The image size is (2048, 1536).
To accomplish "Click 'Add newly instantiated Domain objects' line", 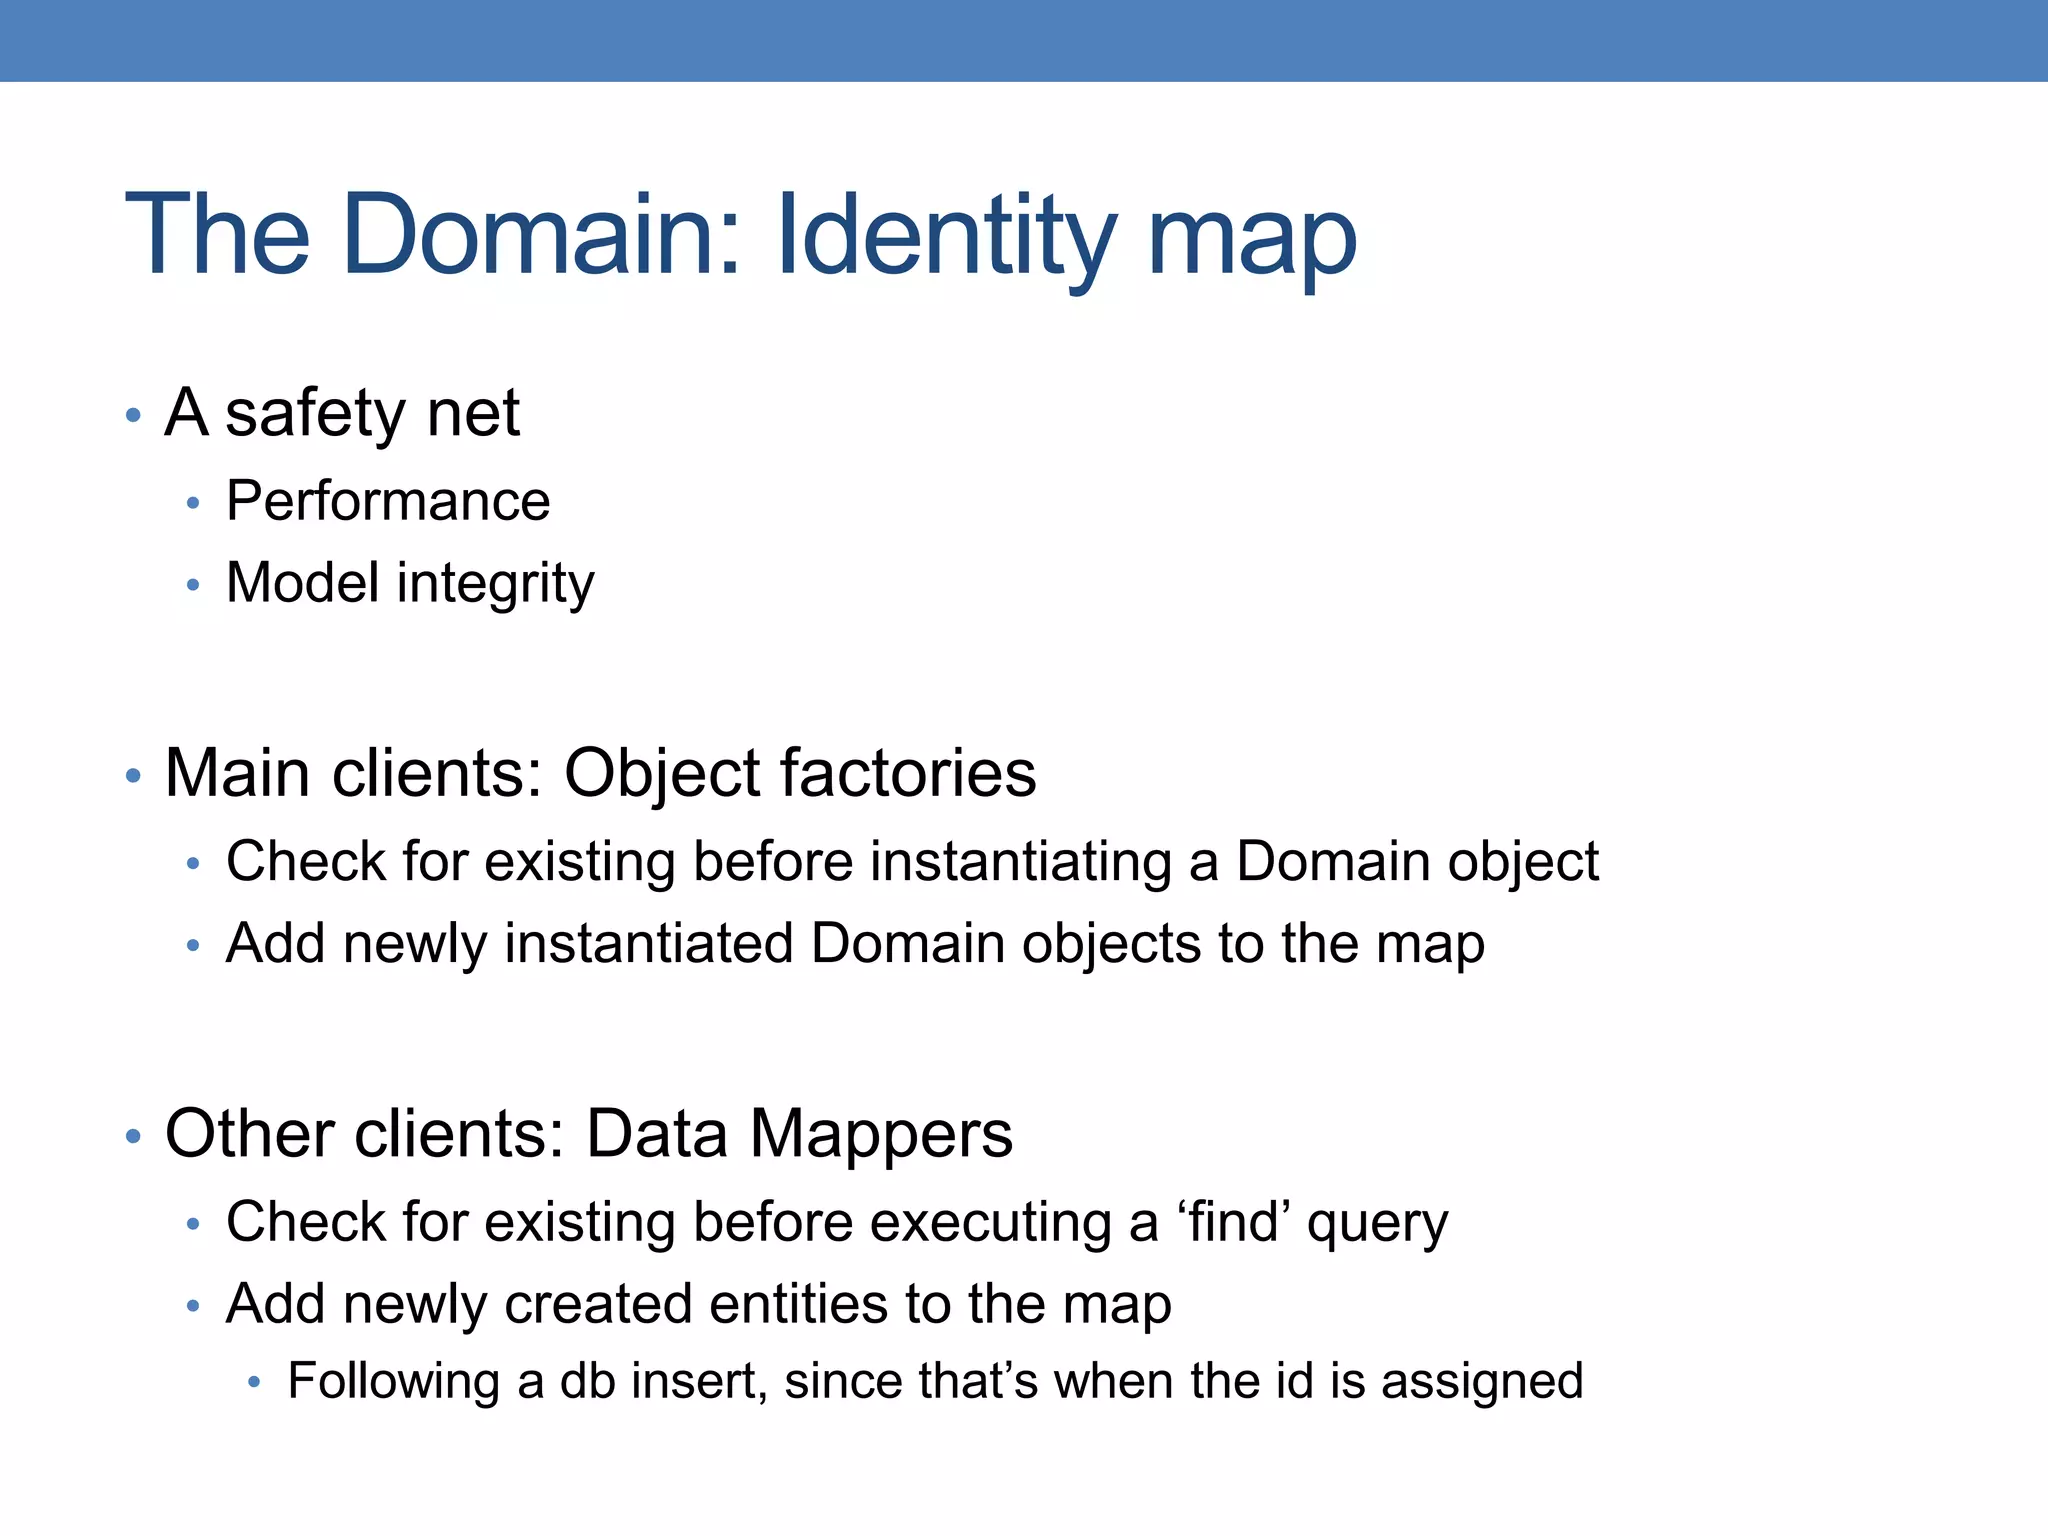I will point(855,943).
